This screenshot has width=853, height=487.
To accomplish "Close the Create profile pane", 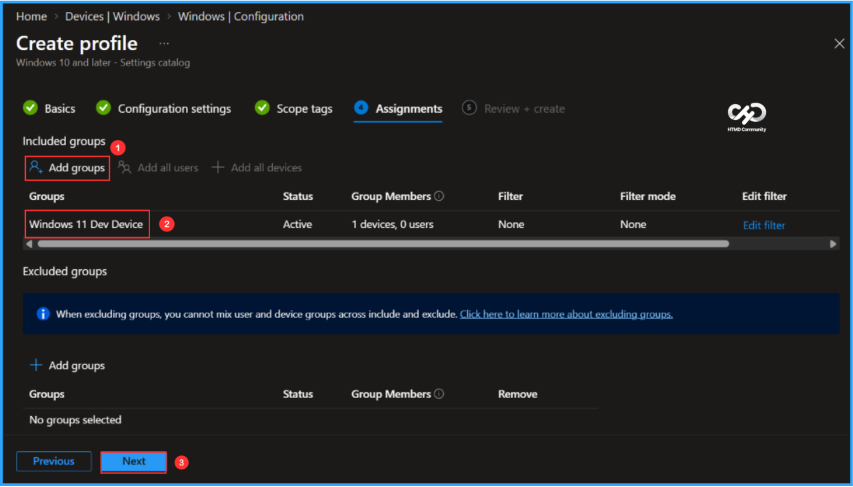I will pyautogui.click(x=839, y=44).
